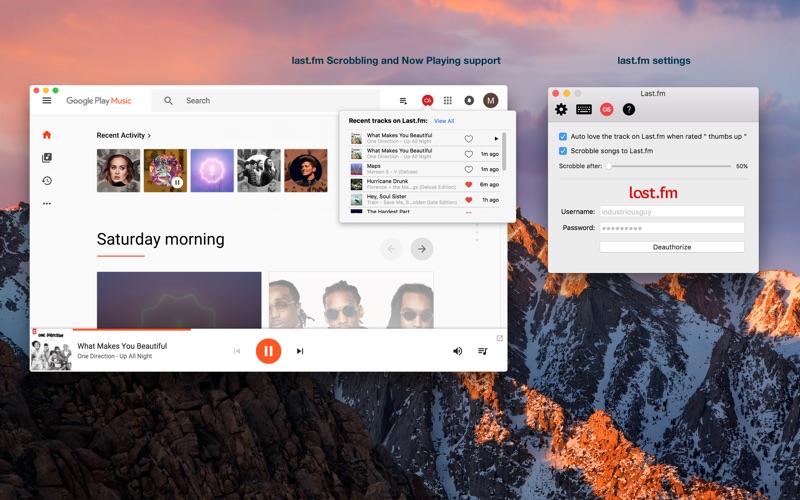This screenshot has height=500, width=800.
Task: Click One Direction - Up All Night in the player
Action: 115,356
